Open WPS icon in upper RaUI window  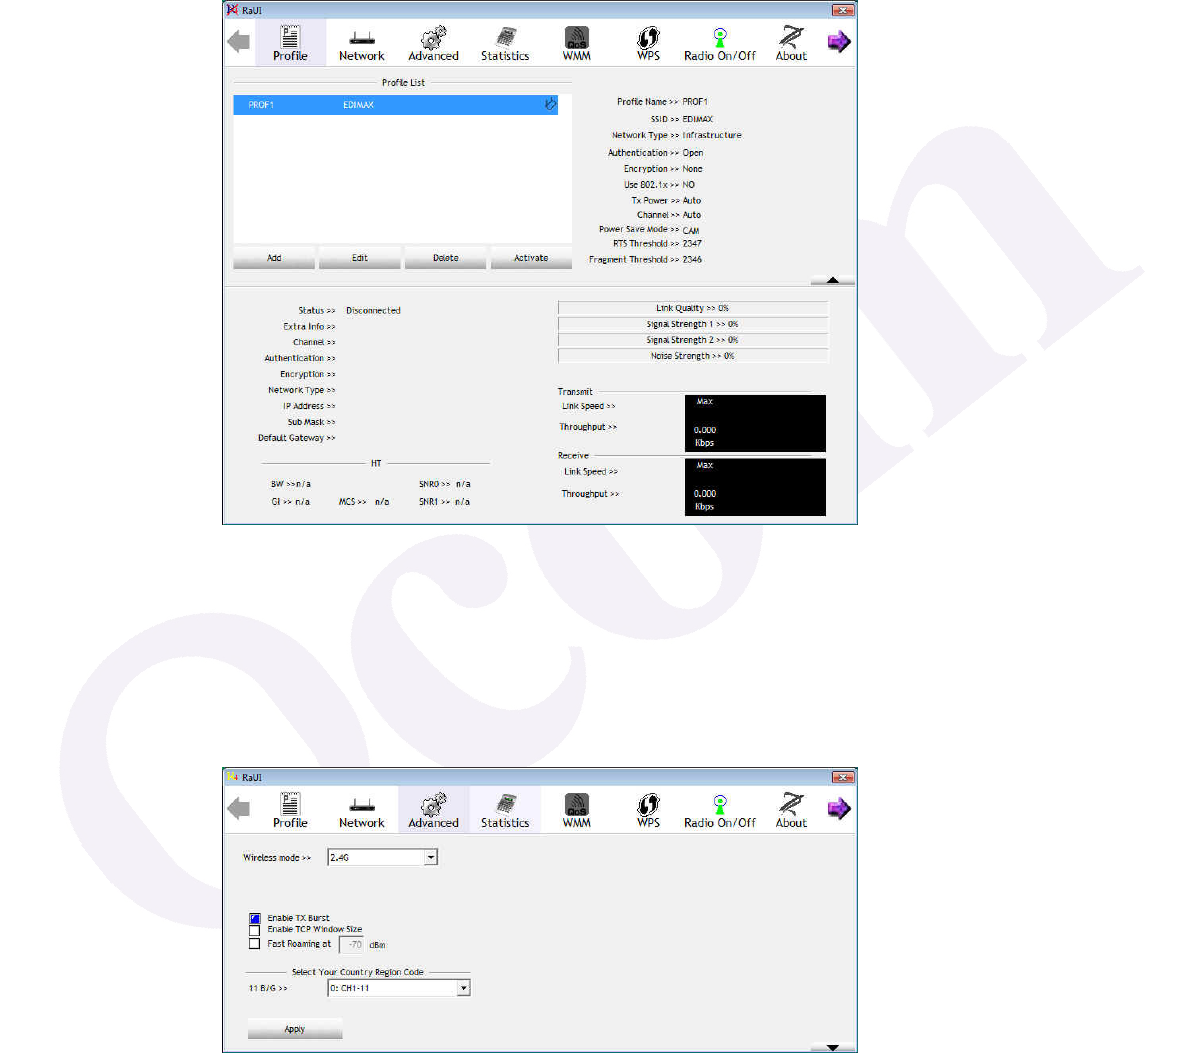coord(648,43)
